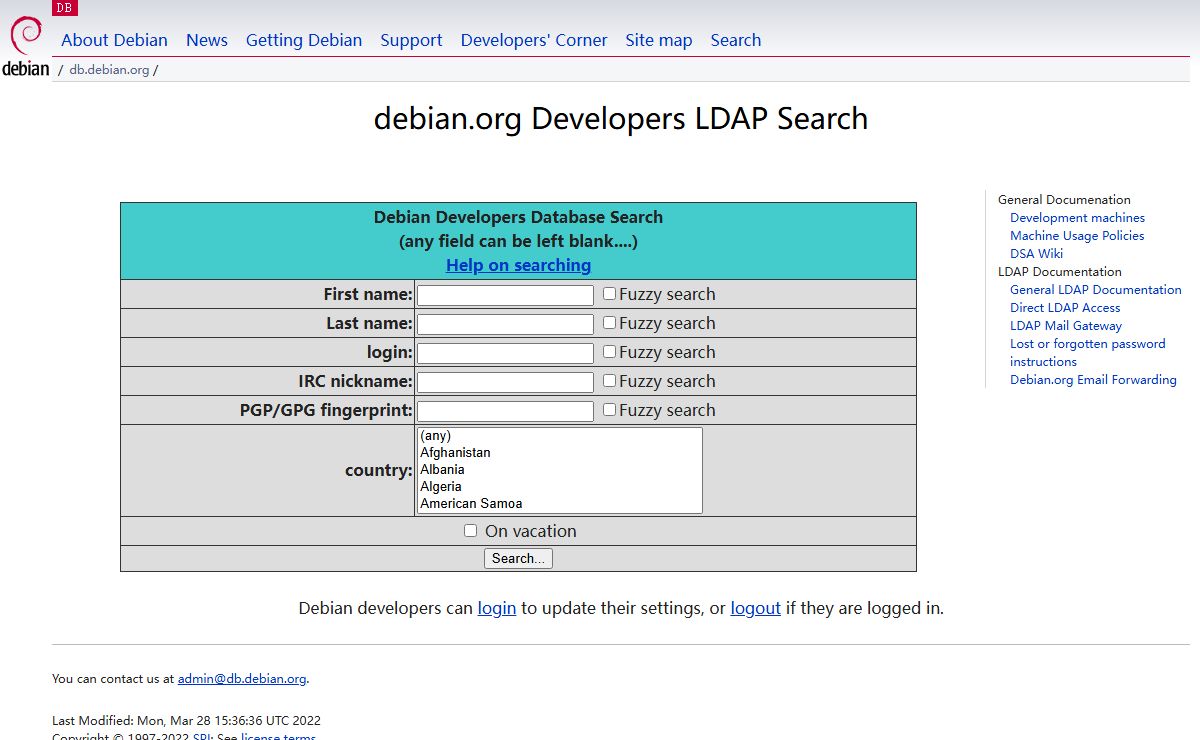Enable Fuzzy search for IRC nickname
Image resolution: width=1200 pixels, height=740 pixels.
pyautogui.click(x=609, y=381)
